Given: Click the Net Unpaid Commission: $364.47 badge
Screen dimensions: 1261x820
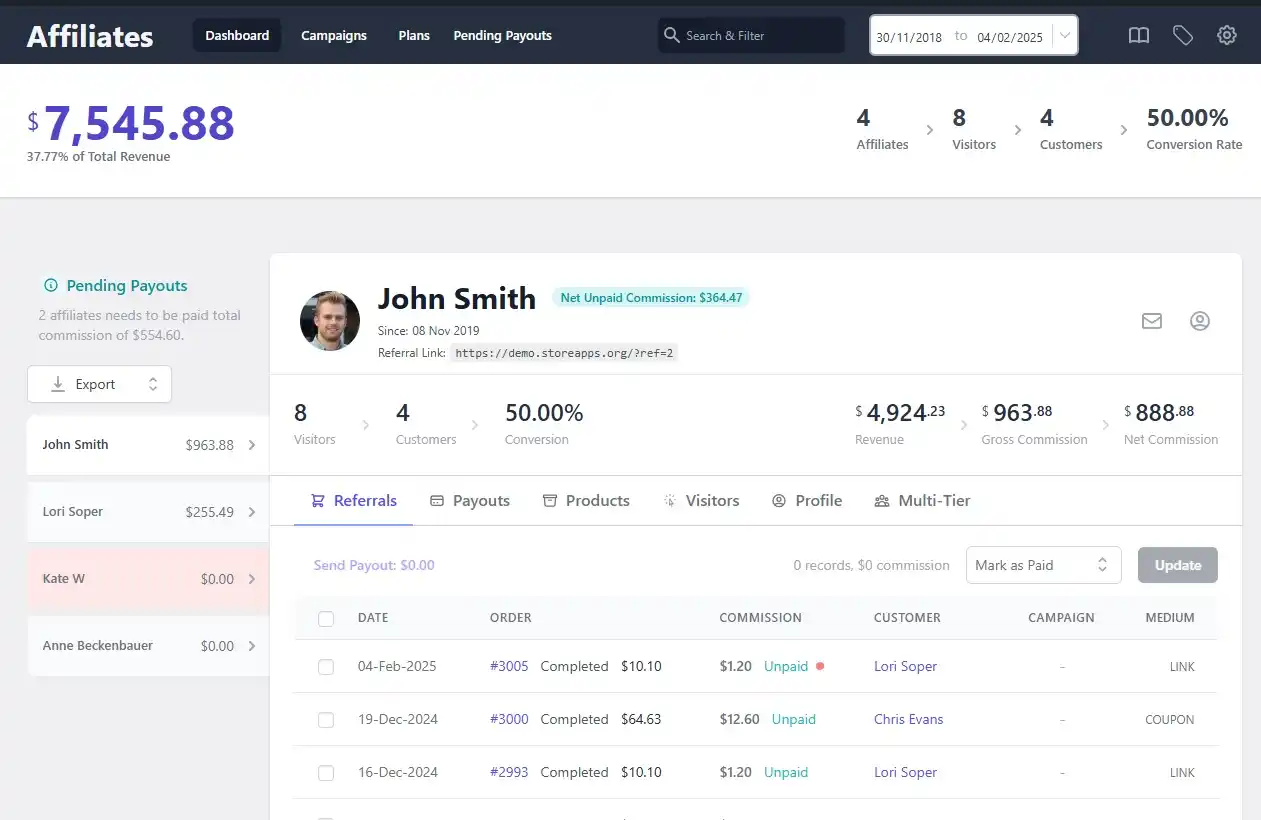Looking at the screenshot, I should click(651, 298).
